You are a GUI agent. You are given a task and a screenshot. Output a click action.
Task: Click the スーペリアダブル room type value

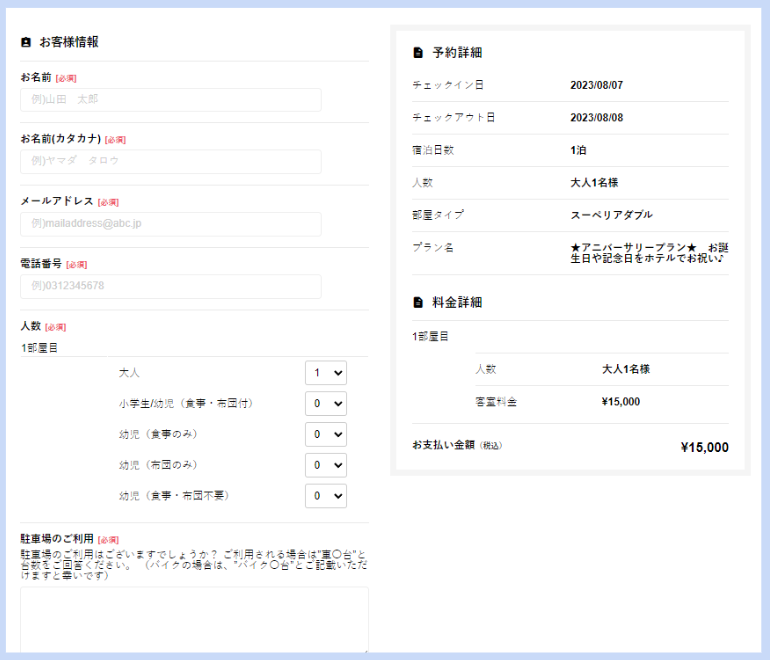[611, 215]
